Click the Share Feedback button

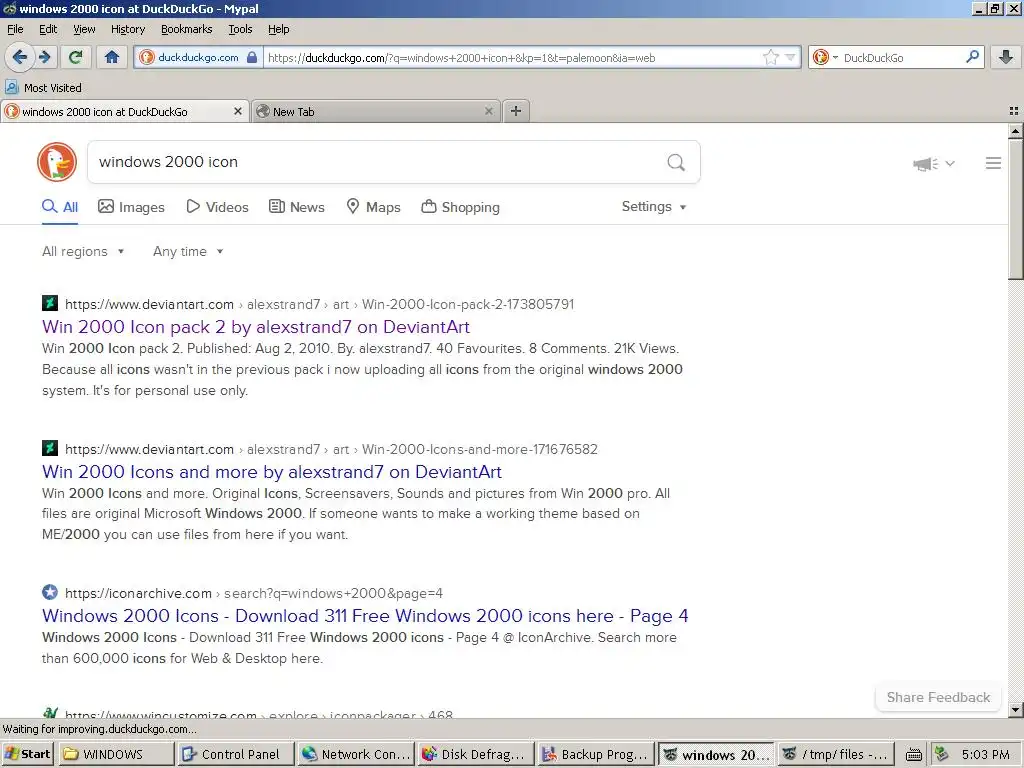pyautogui.click(x=938, y=697)
